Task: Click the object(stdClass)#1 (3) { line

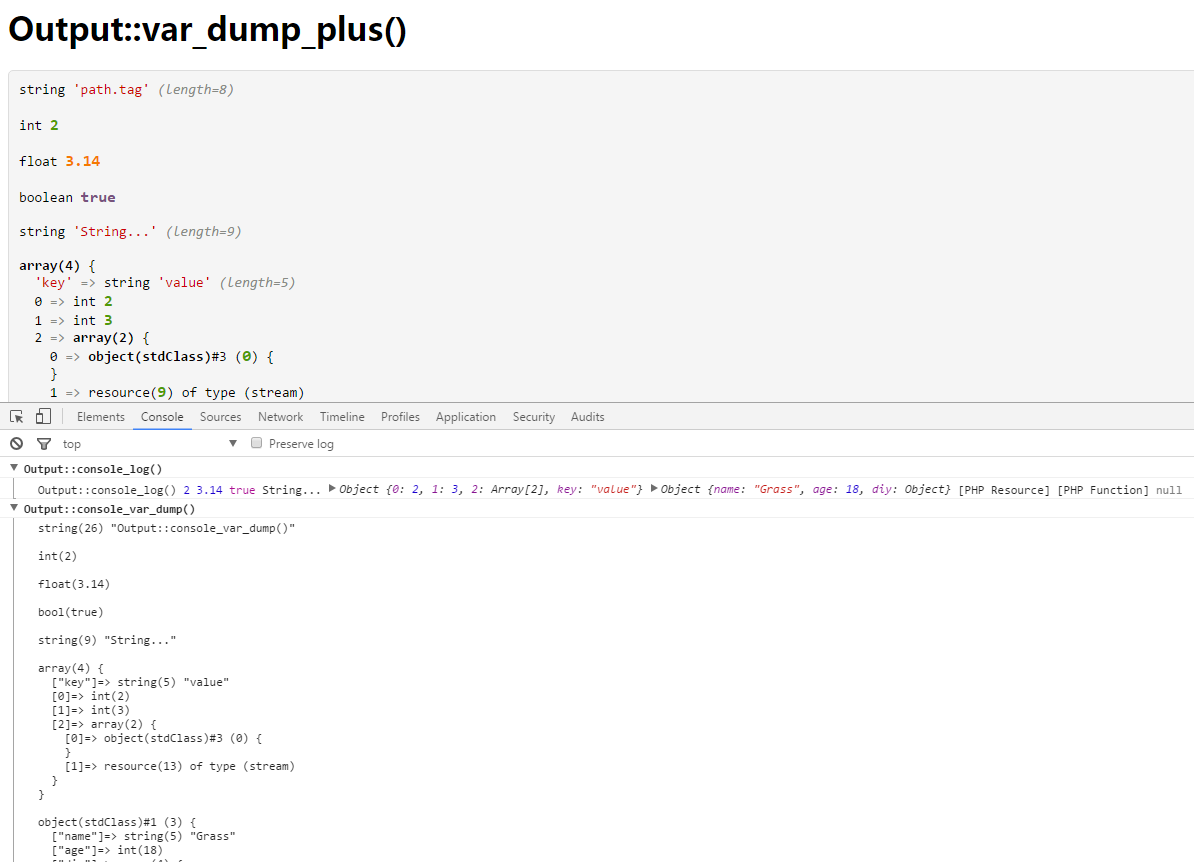Action: point(117,822)
